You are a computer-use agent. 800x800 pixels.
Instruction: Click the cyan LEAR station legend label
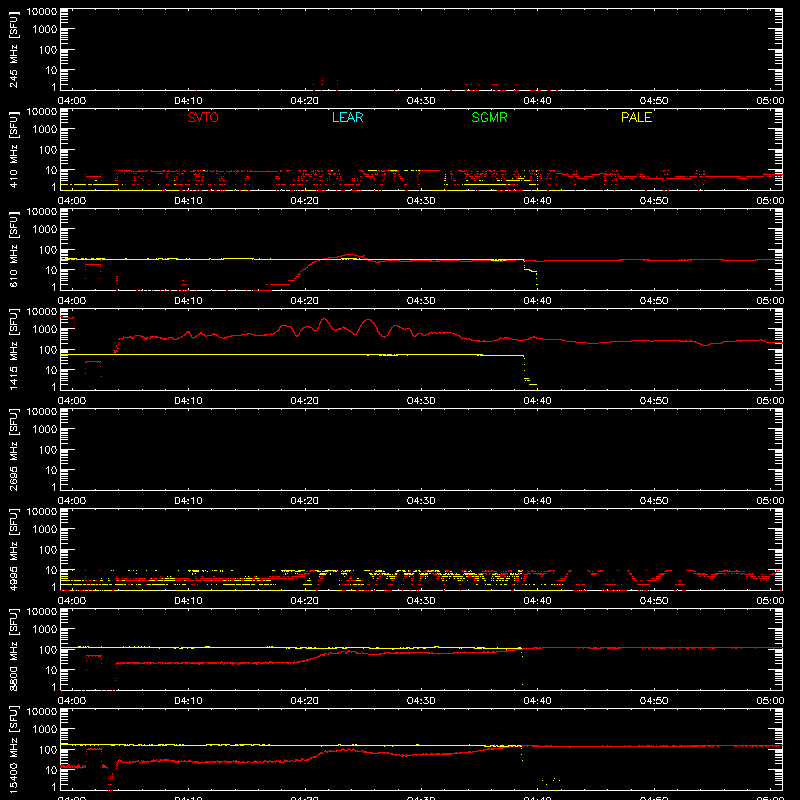[x=347, y=117]
